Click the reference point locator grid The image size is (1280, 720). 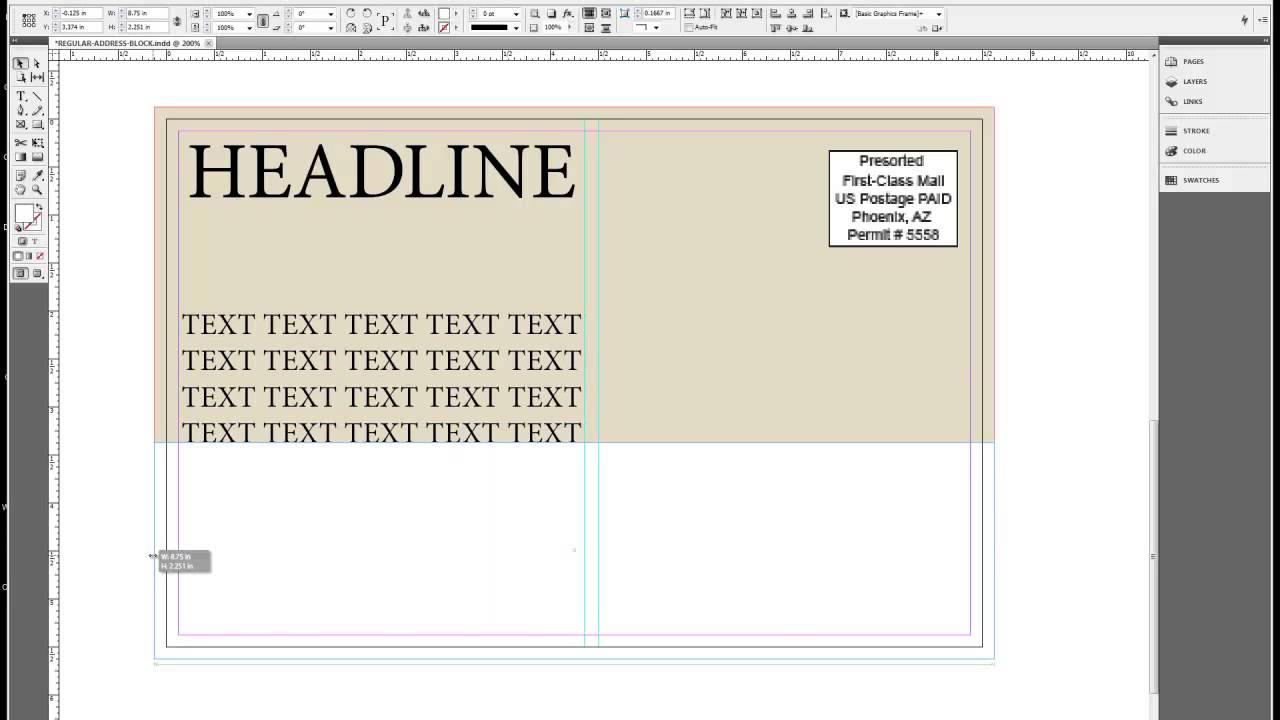(29, 20)
